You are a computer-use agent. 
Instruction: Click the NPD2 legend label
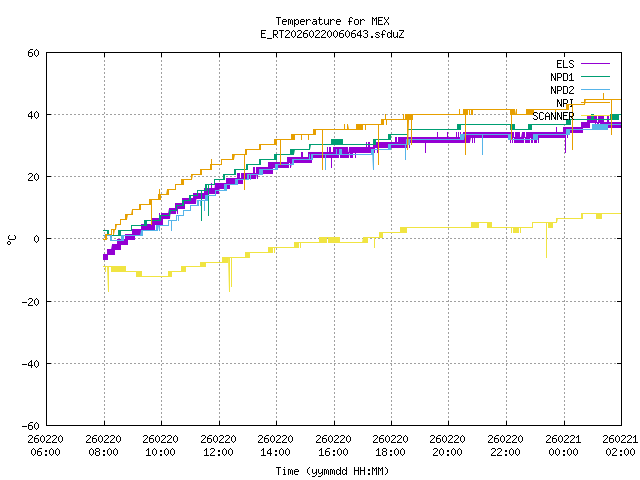pyautogui.click(x=562, y=90)
